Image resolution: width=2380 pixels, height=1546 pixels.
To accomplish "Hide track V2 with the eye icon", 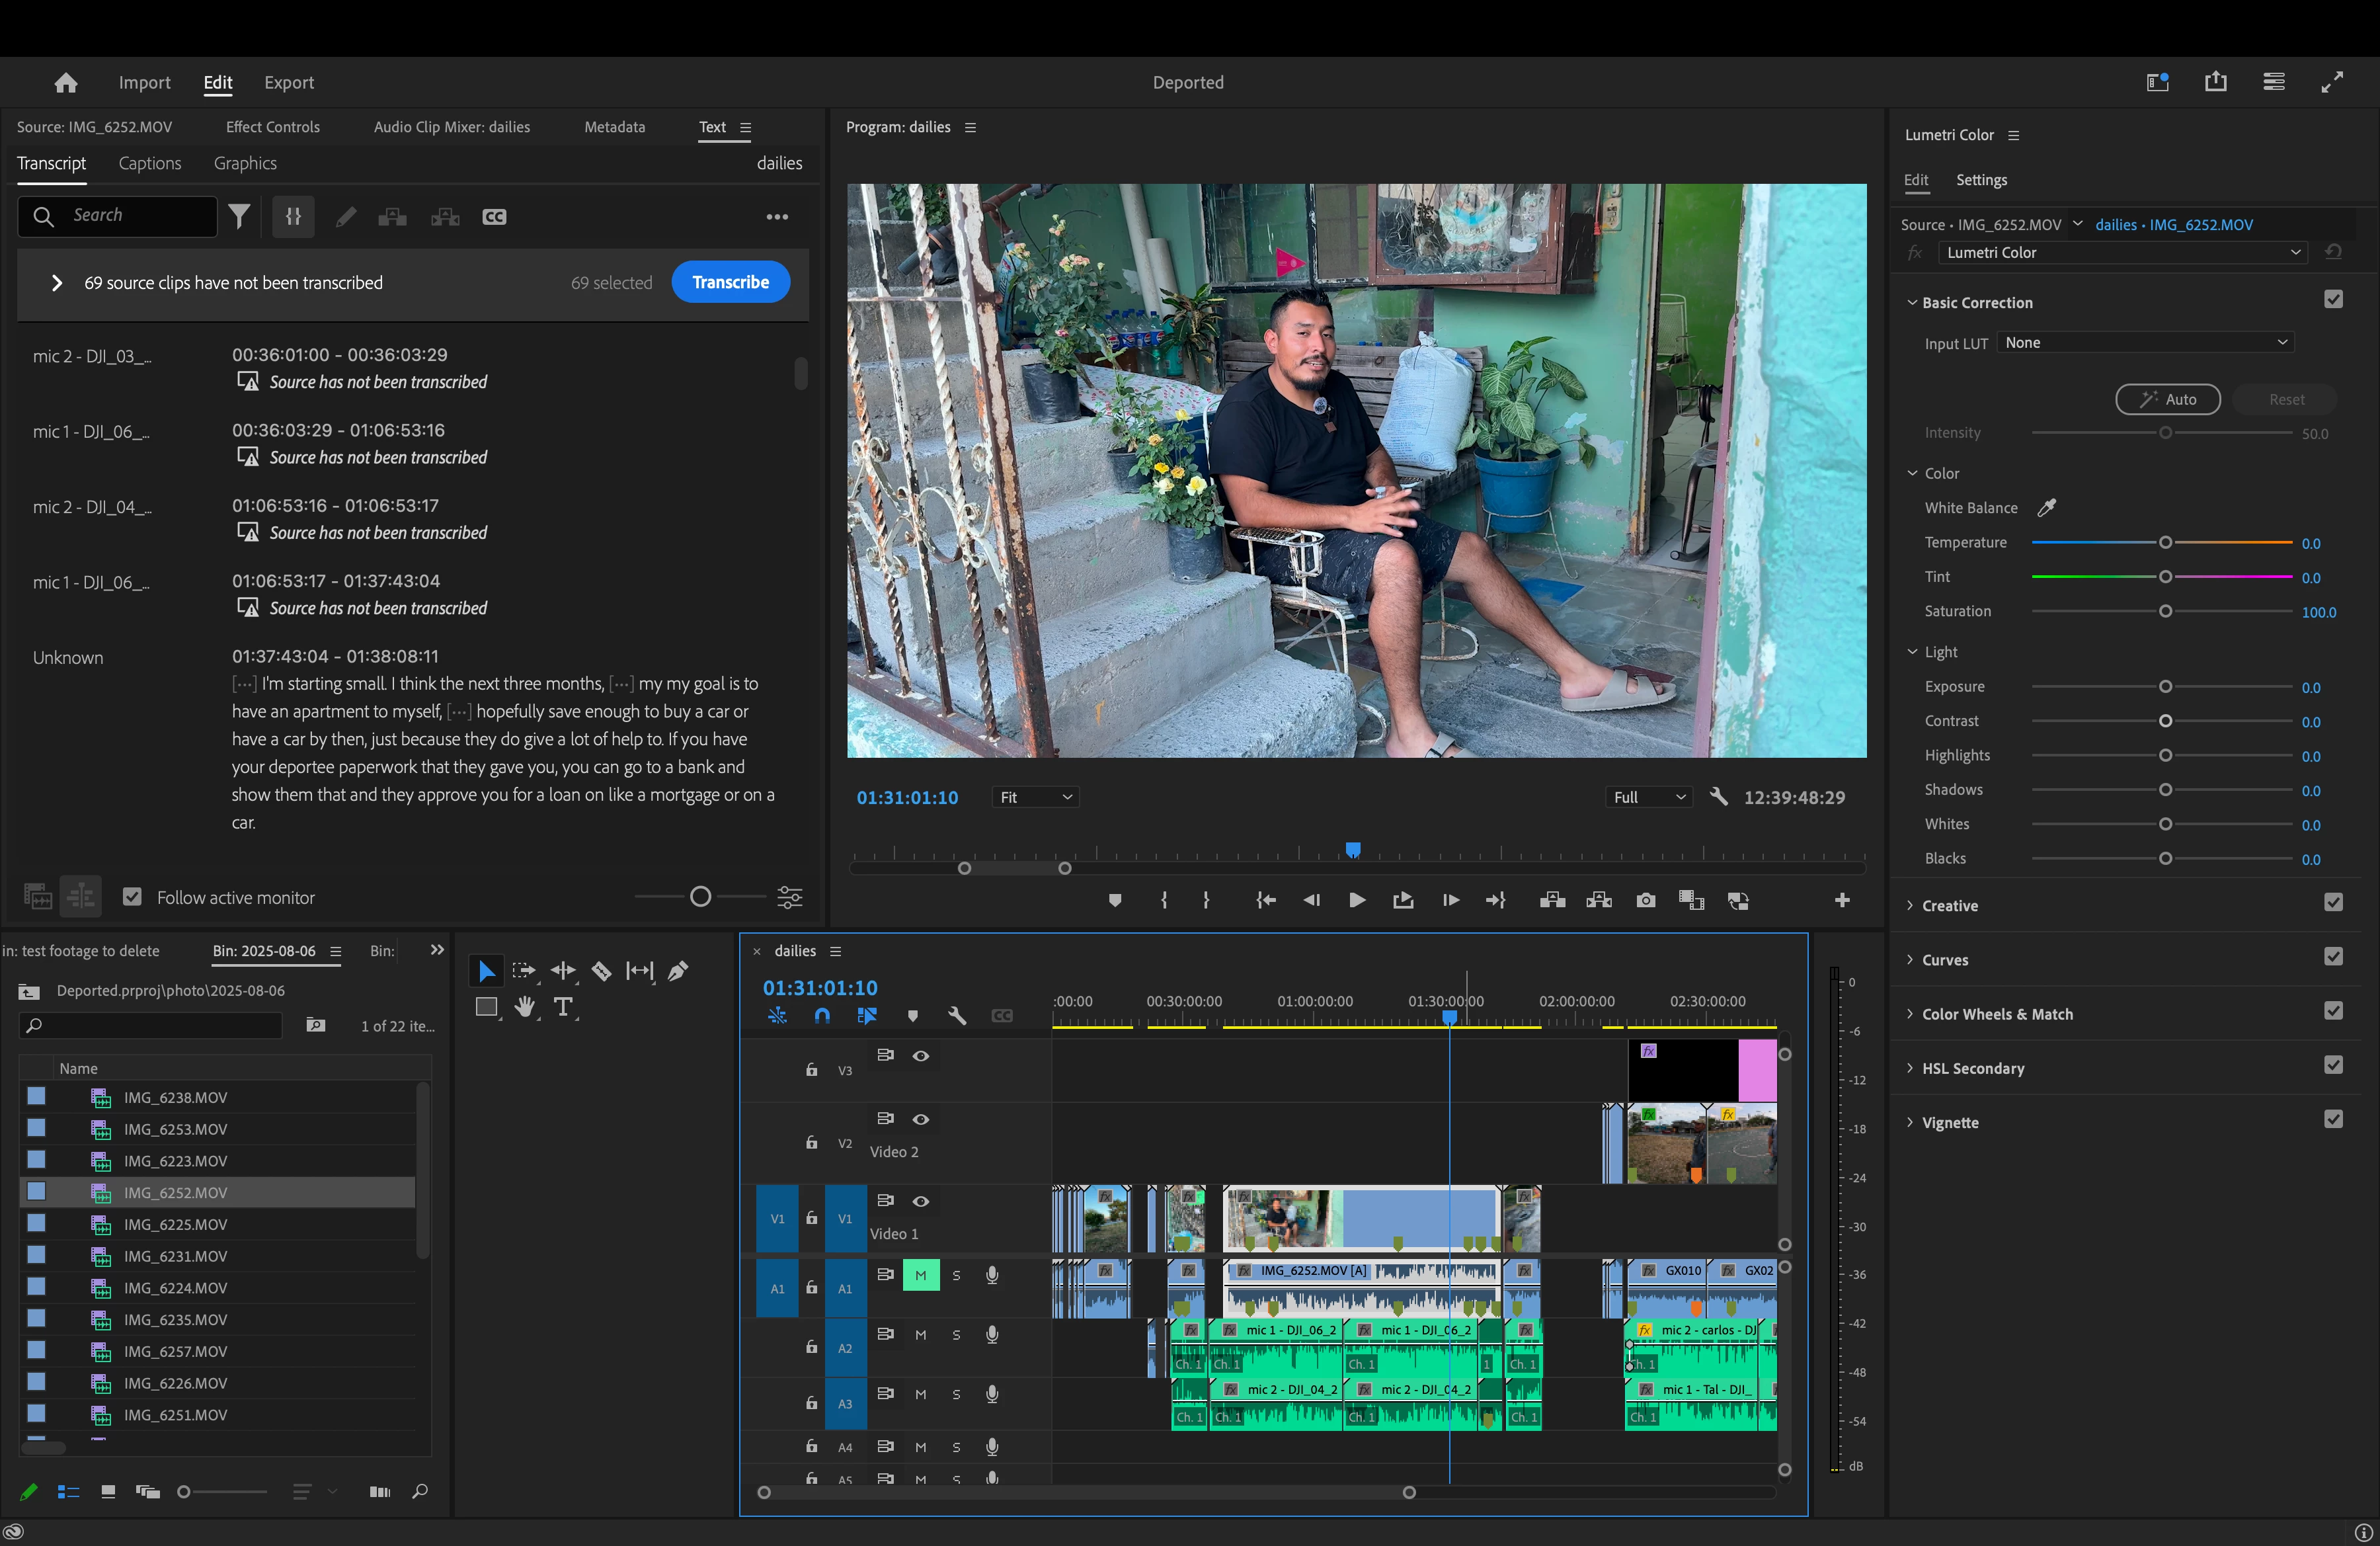I will pos(921,1119).
